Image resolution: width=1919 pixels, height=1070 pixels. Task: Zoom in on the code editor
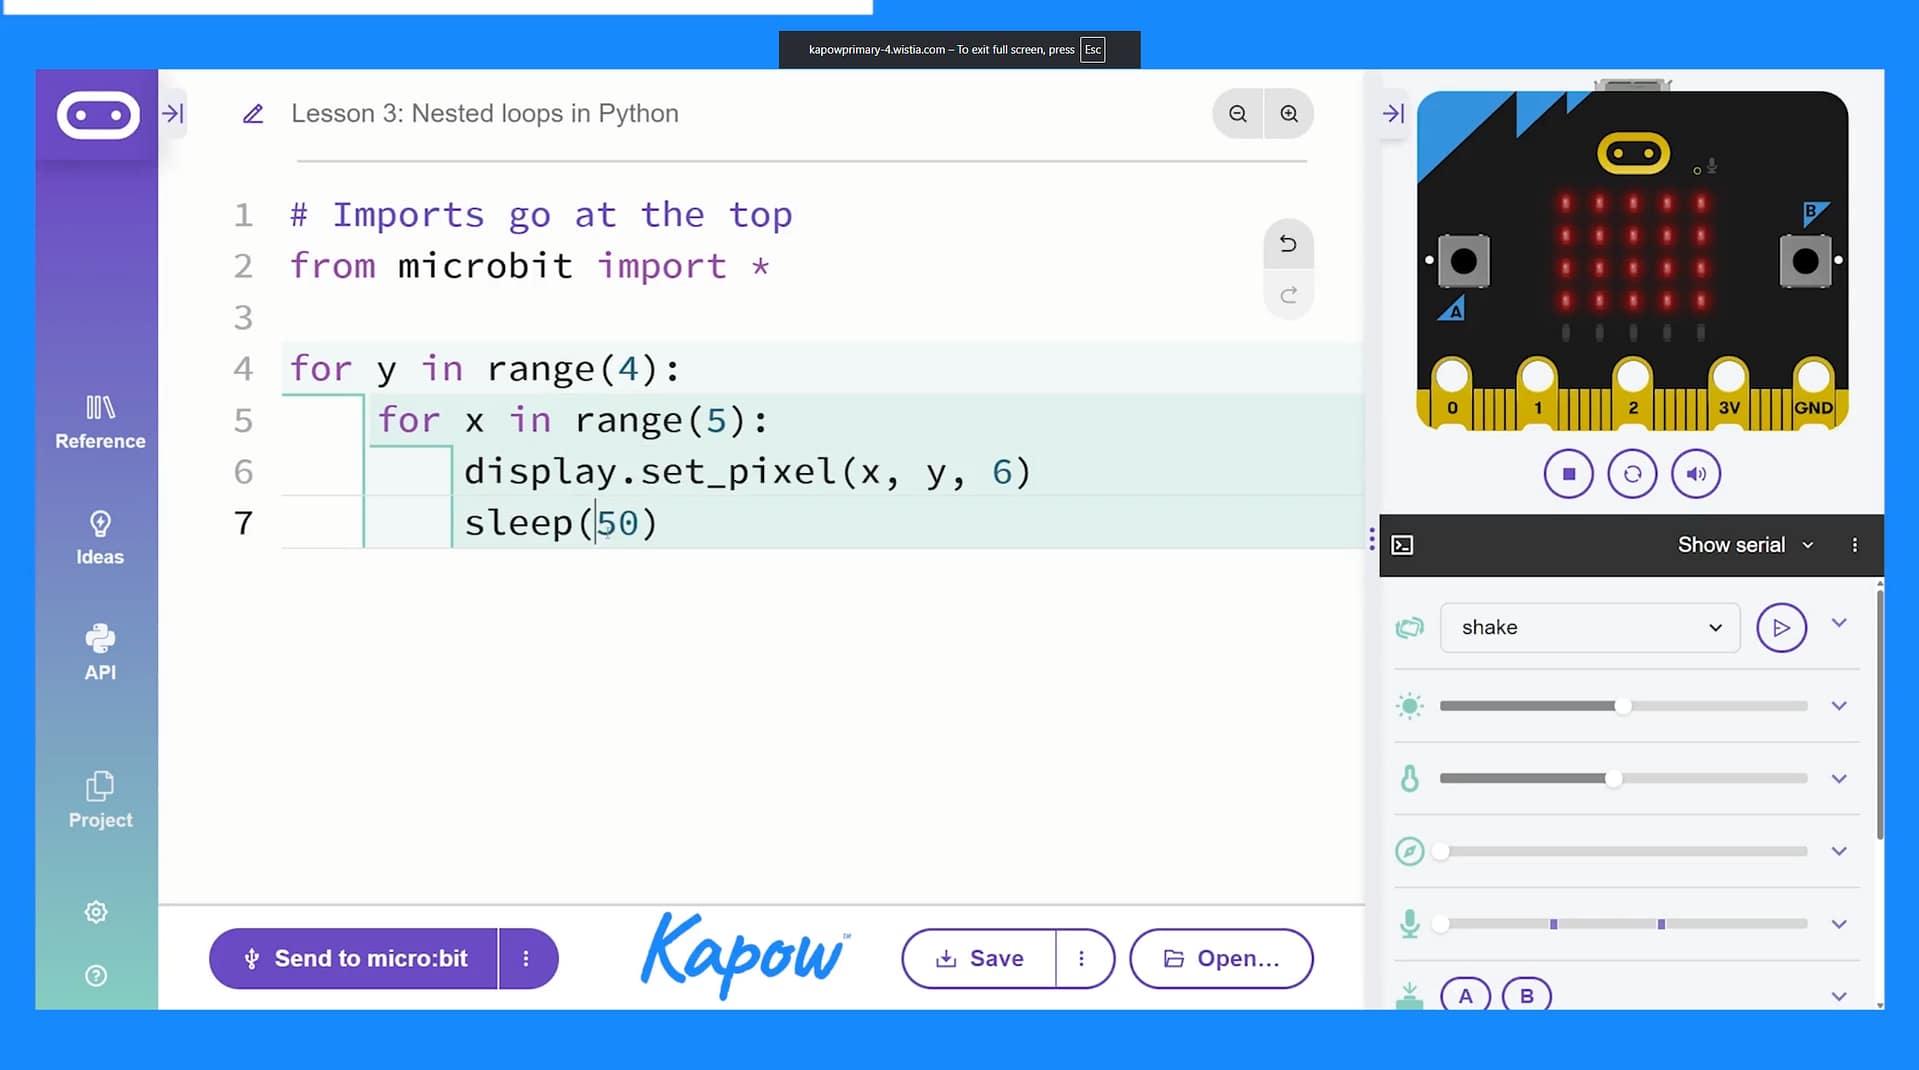pyautogui.click(x=1288, y=113)
